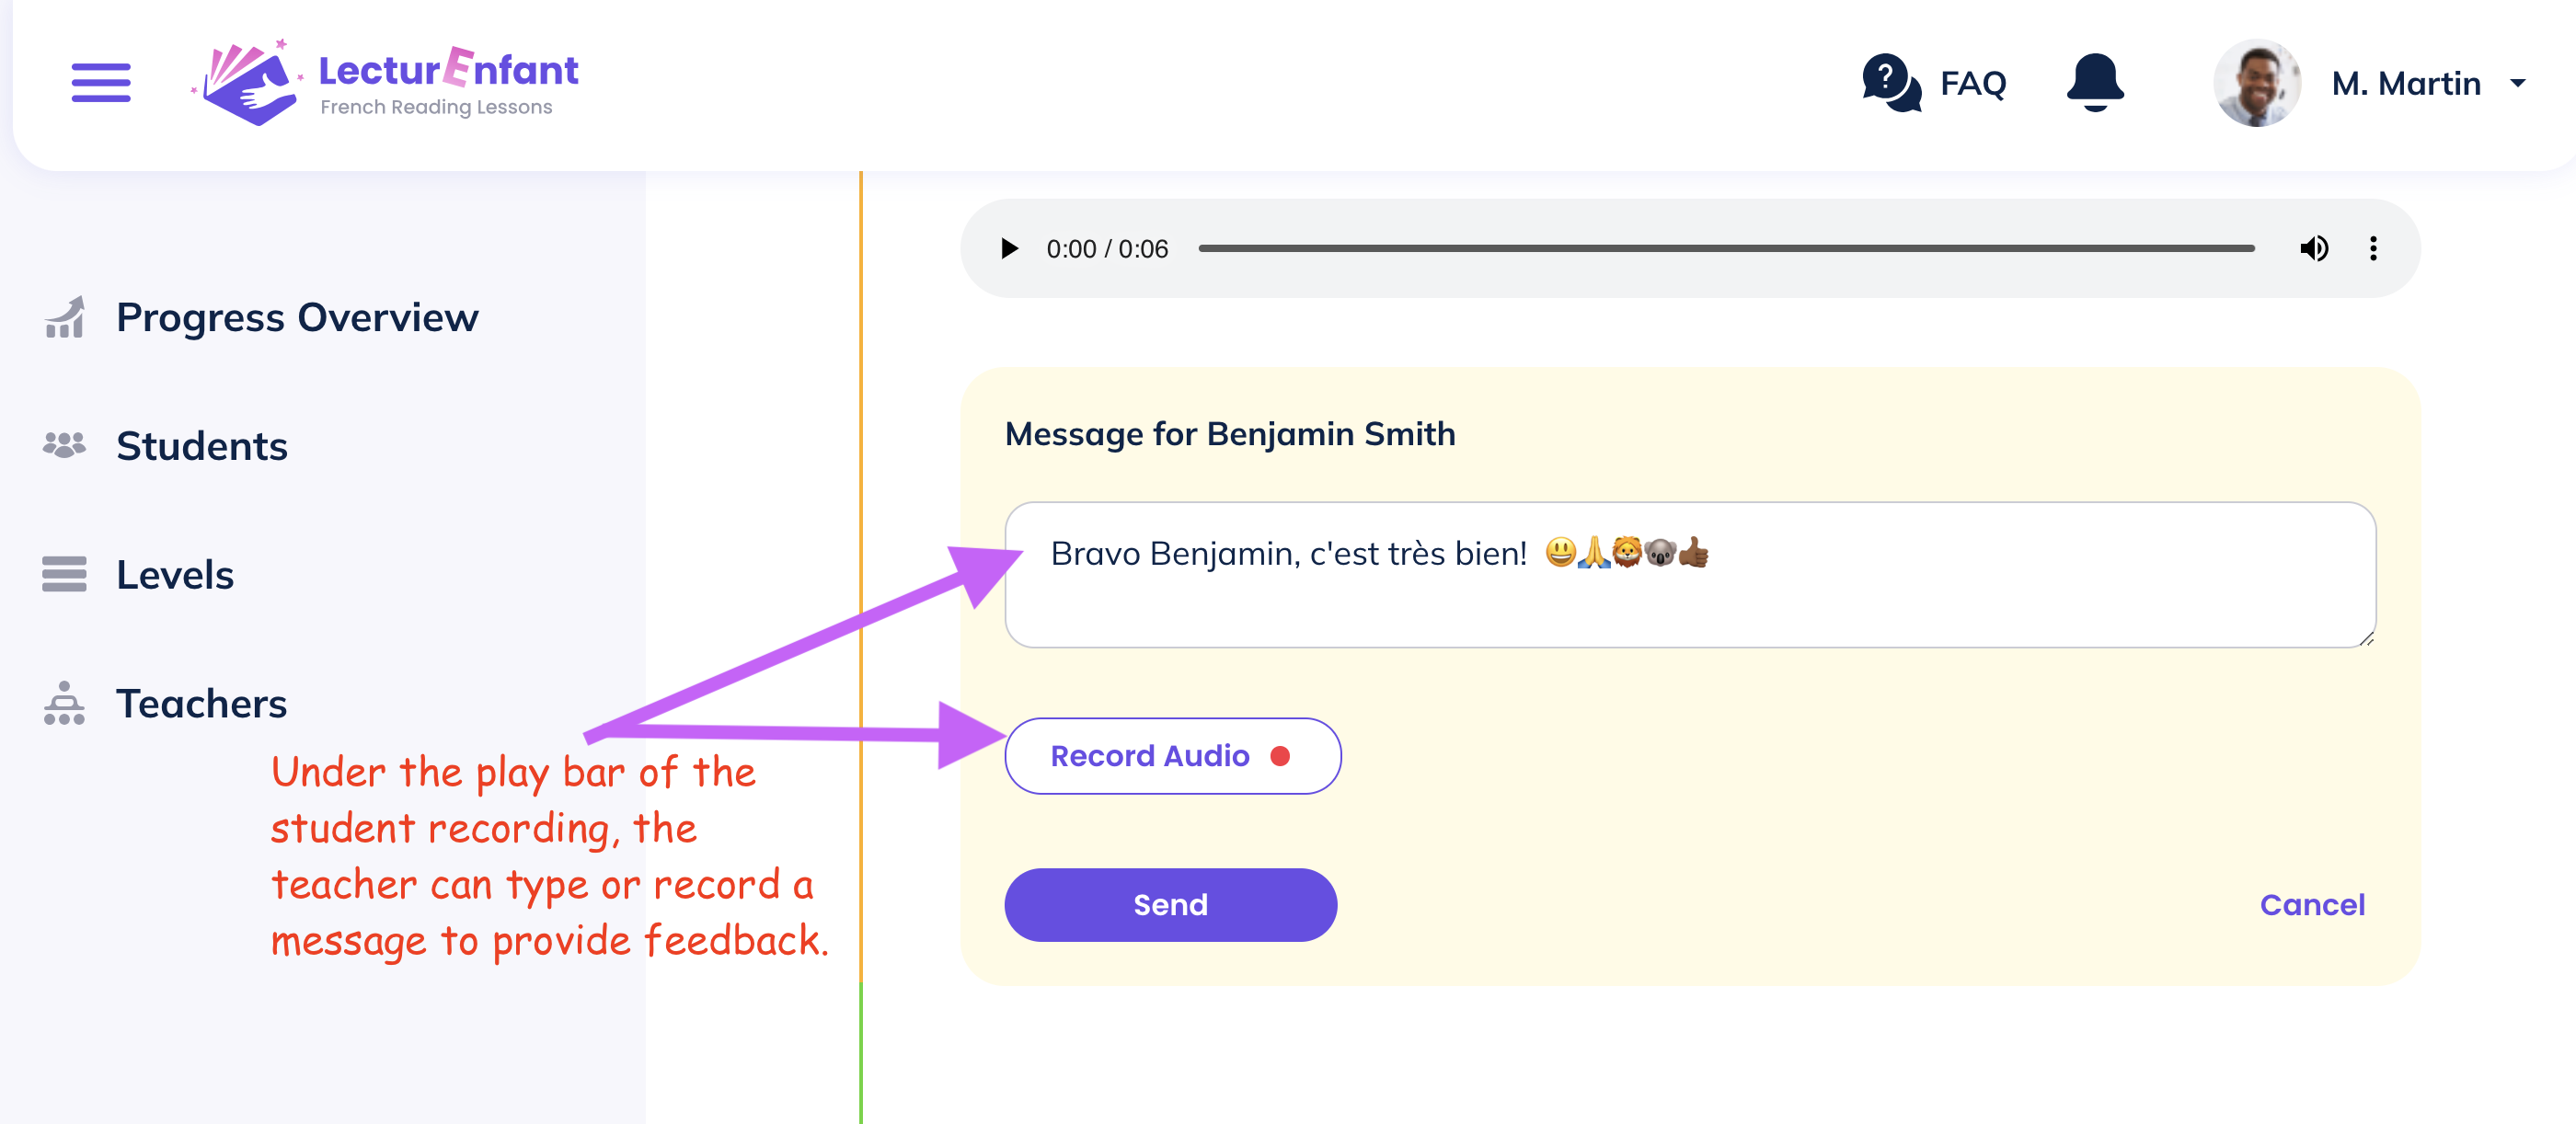Click the Record Audio button

pos(1171,756)
